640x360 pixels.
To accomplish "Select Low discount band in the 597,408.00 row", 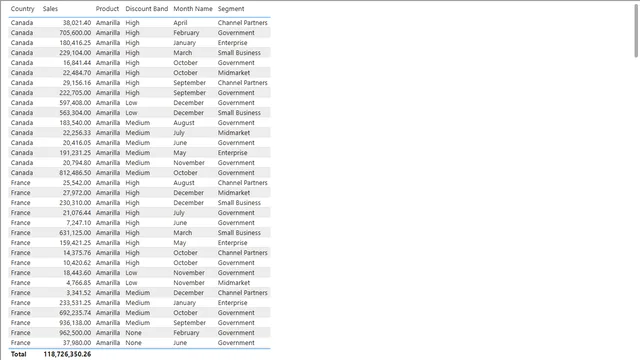I will coord(131,103).
